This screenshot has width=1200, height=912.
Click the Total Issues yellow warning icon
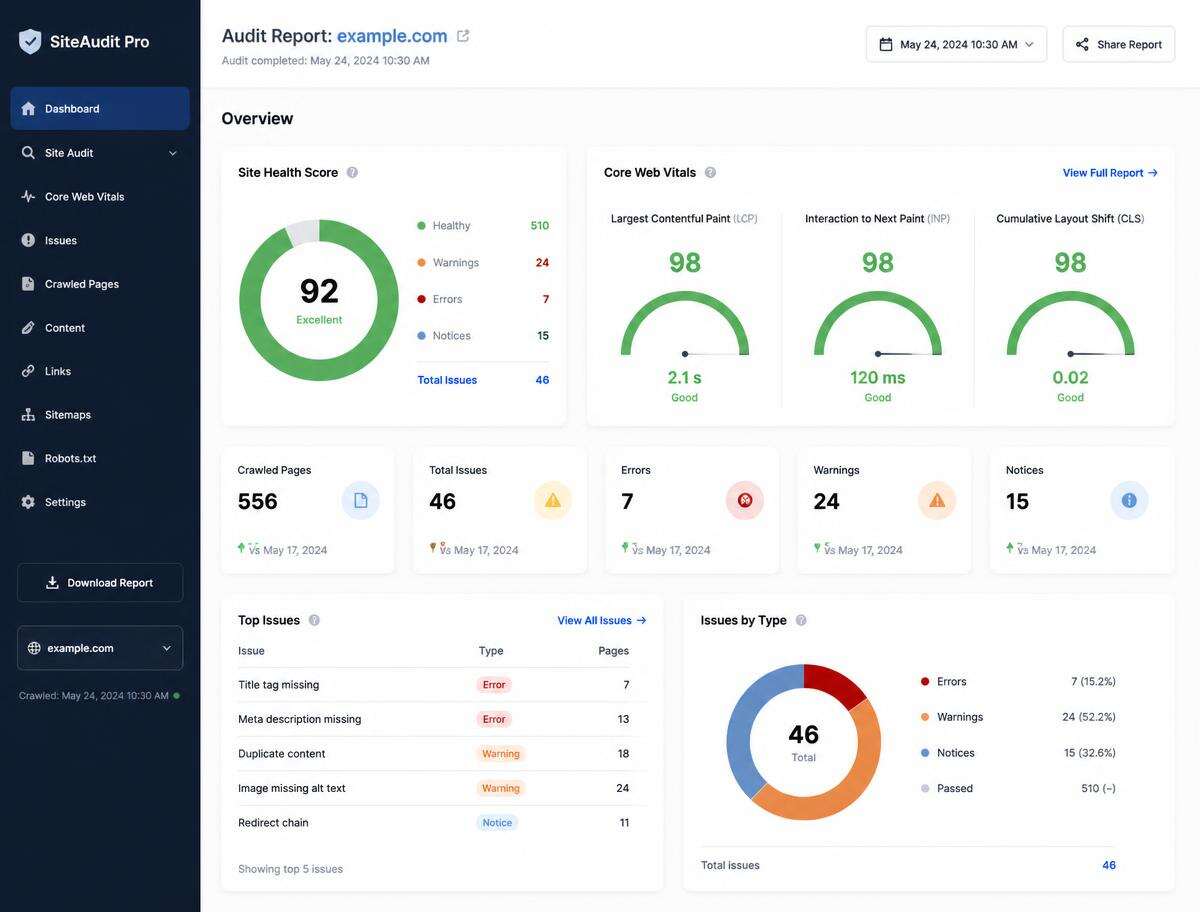point(553,500)
